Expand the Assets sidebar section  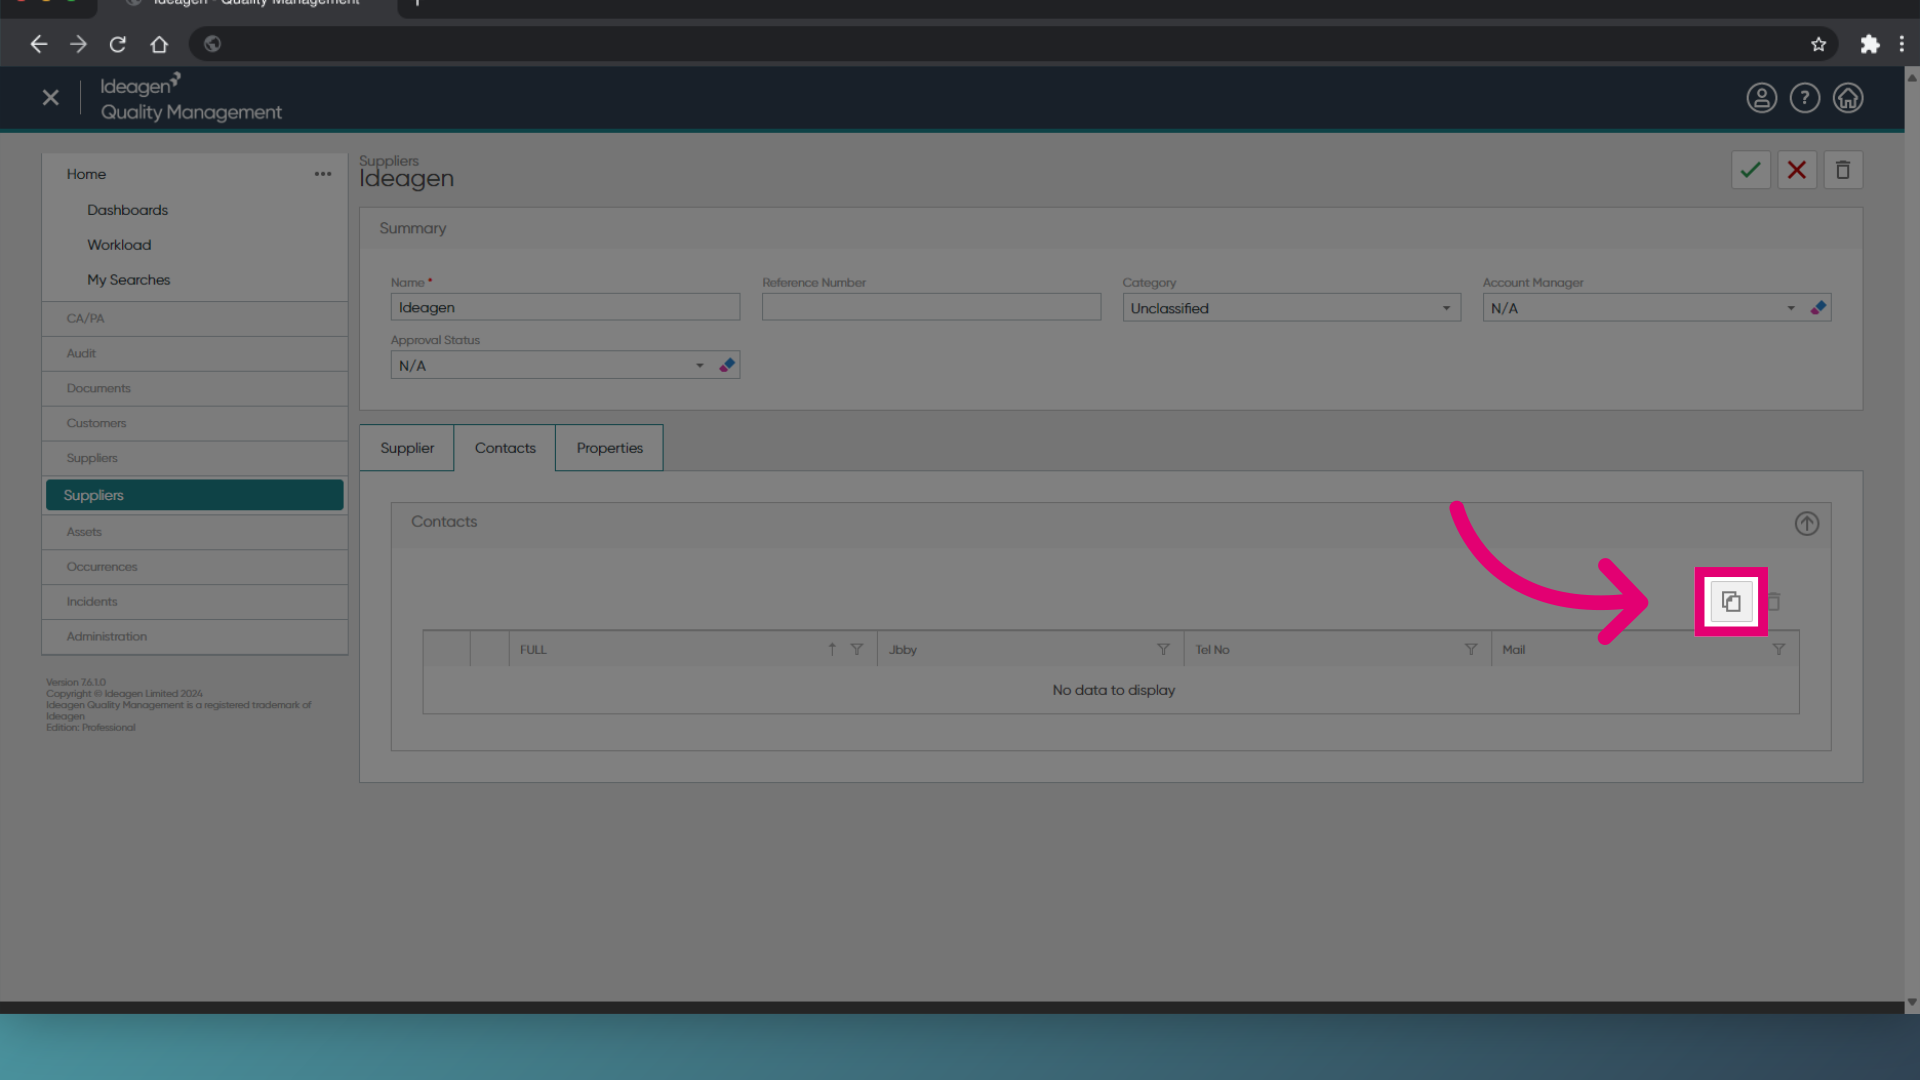coord(195,532)
